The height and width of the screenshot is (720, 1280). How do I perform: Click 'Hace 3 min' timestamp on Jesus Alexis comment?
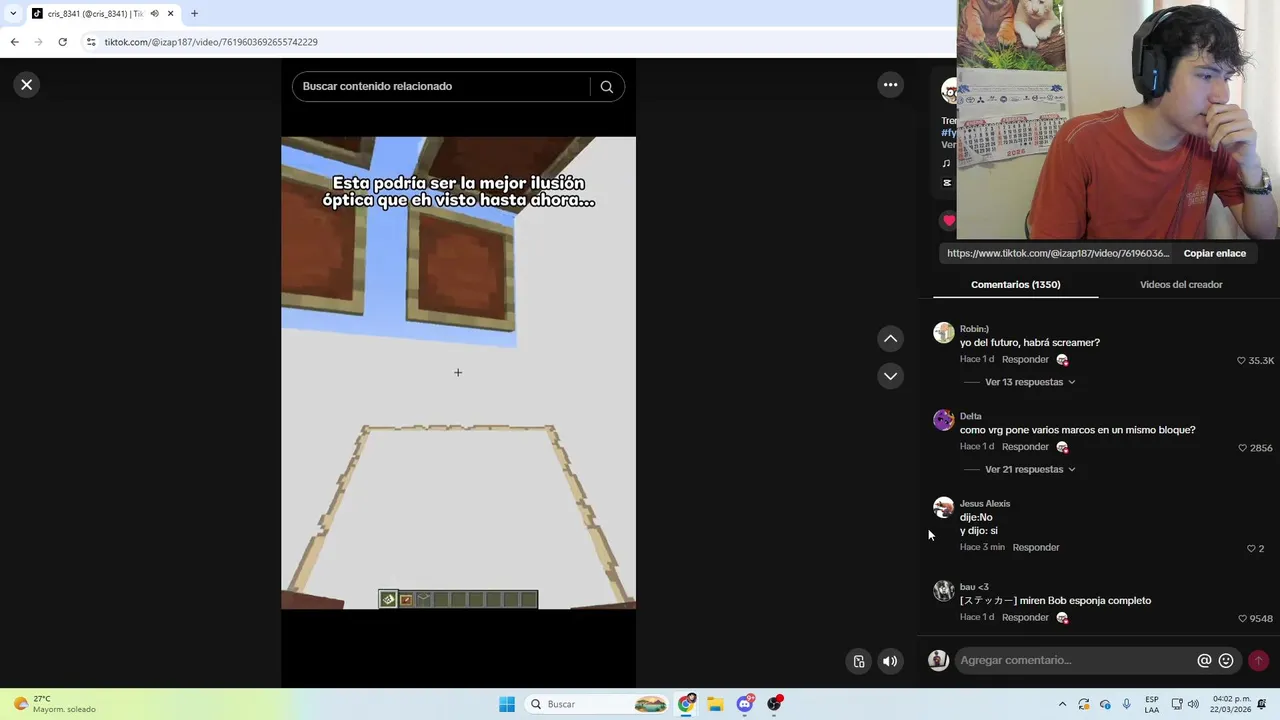click(x=982, y=547)
